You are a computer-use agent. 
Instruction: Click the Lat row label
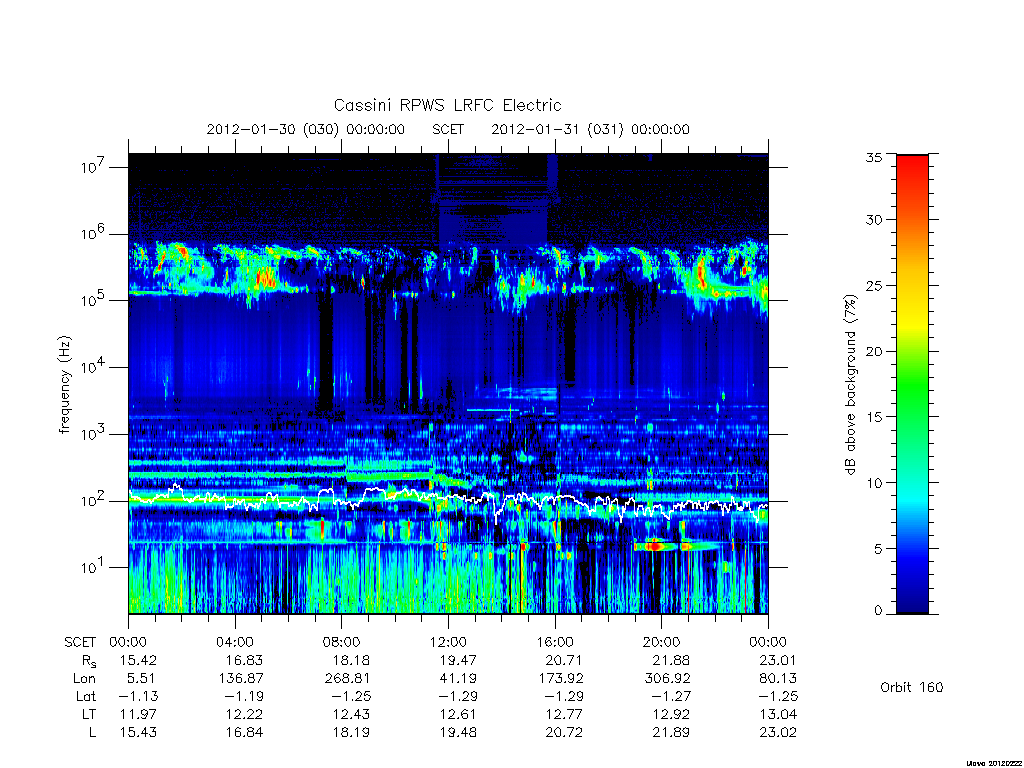86,697
